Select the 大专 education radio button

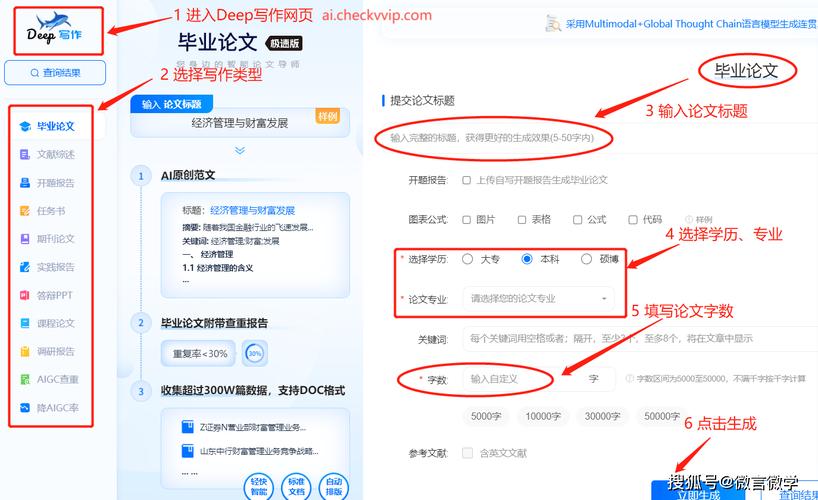point(467,259)
